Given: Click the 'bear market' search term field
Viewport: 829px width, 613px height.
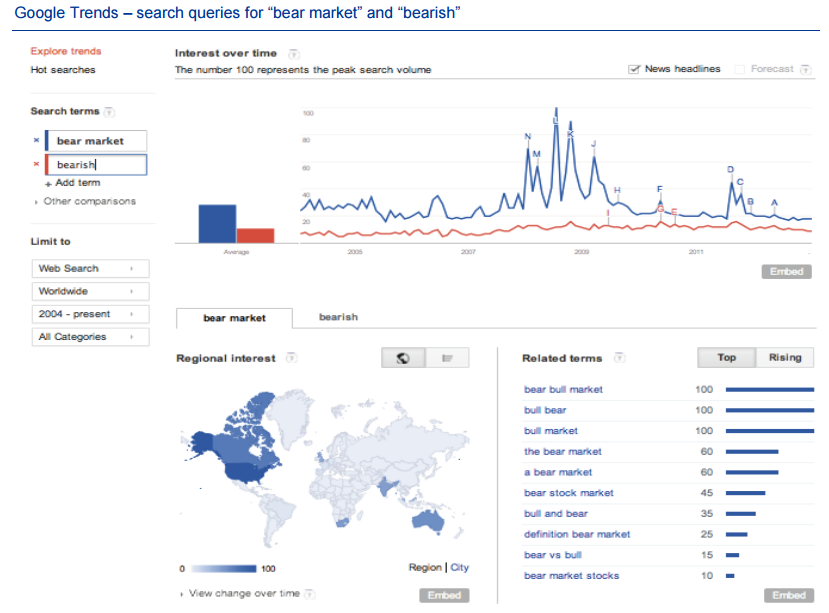Looking at the screenshot, I should [x=96, y=141].
